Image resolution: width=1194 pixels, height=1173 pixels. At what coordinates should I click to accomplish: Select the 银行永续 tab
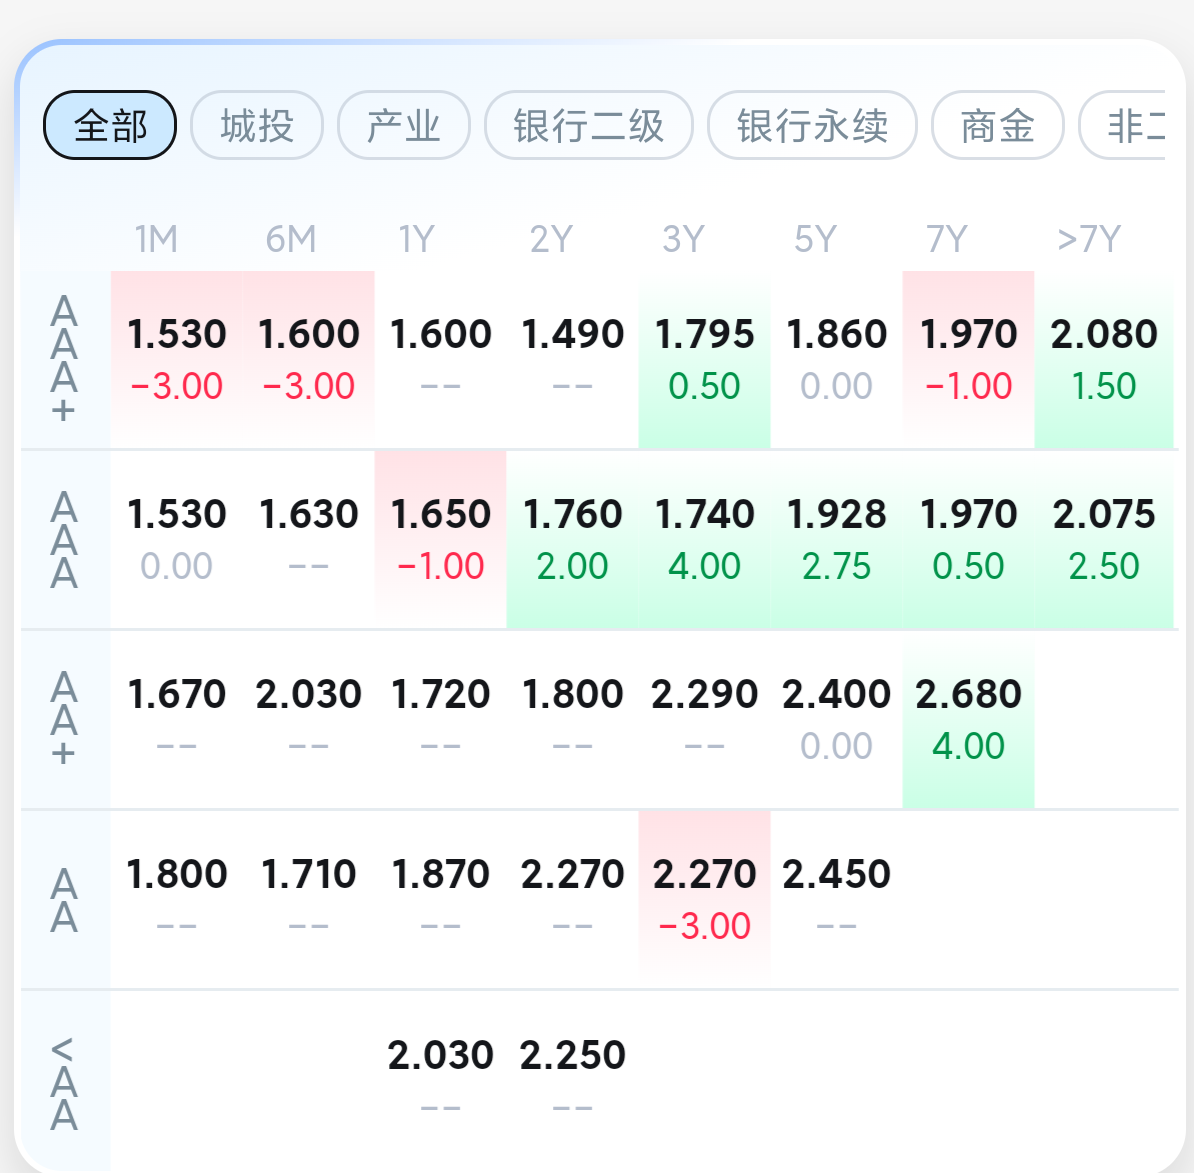812,126
